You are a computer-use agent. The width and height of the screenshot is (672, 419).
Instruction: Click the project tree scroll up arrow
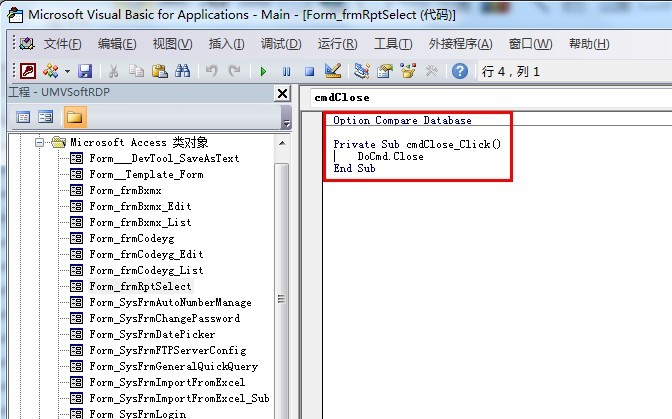click(282, 143)
